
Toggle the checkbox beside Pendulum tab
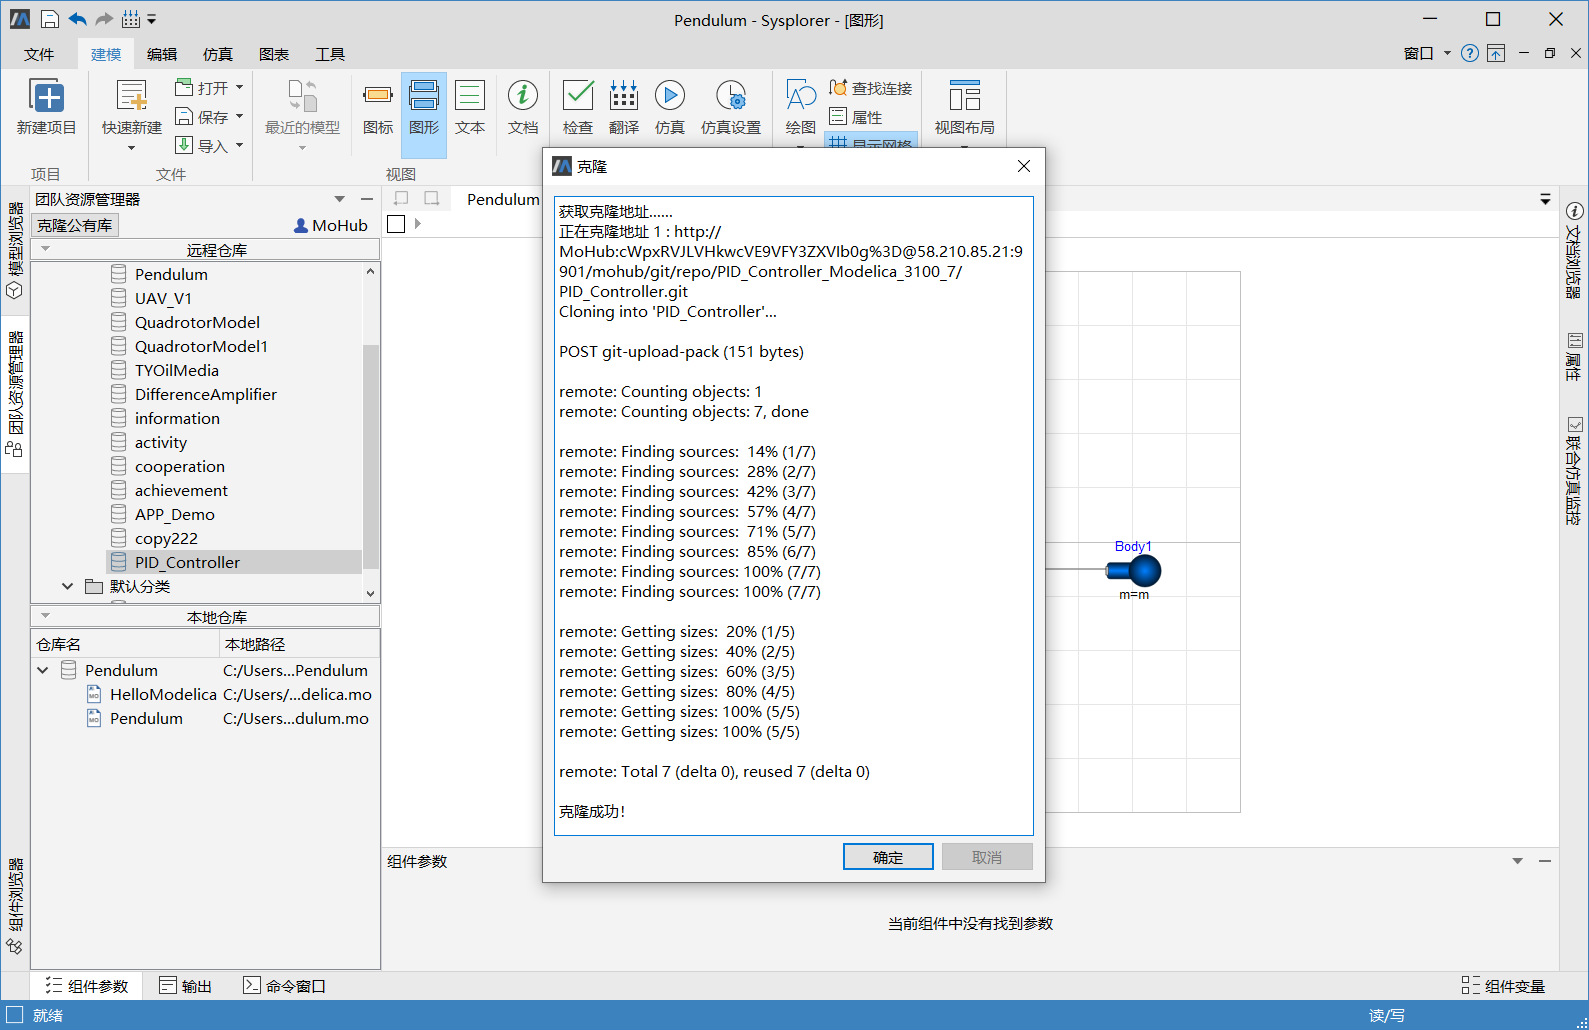396,224
